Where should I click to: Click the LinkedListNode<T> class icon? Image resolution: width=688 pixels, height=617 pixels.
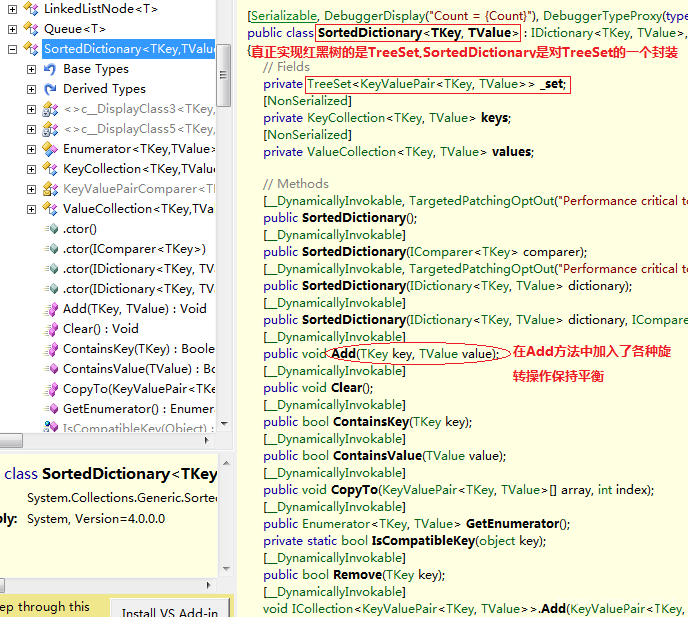[31, 9]
